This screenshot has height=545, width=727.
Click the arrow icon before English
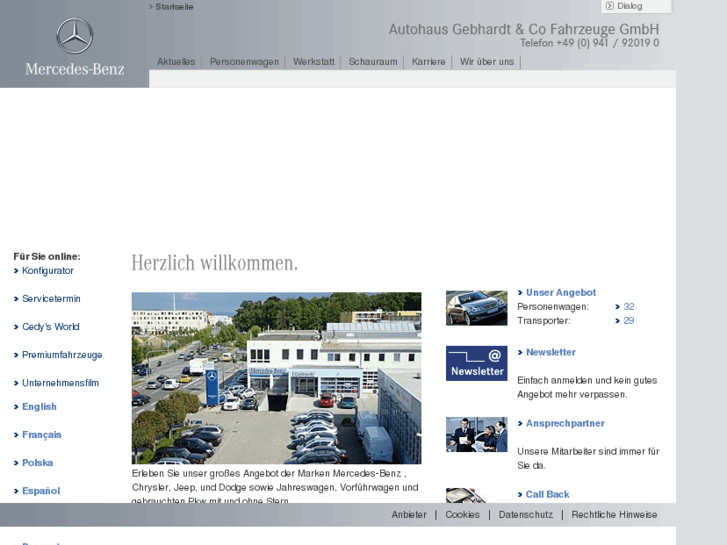coord(16,407)
